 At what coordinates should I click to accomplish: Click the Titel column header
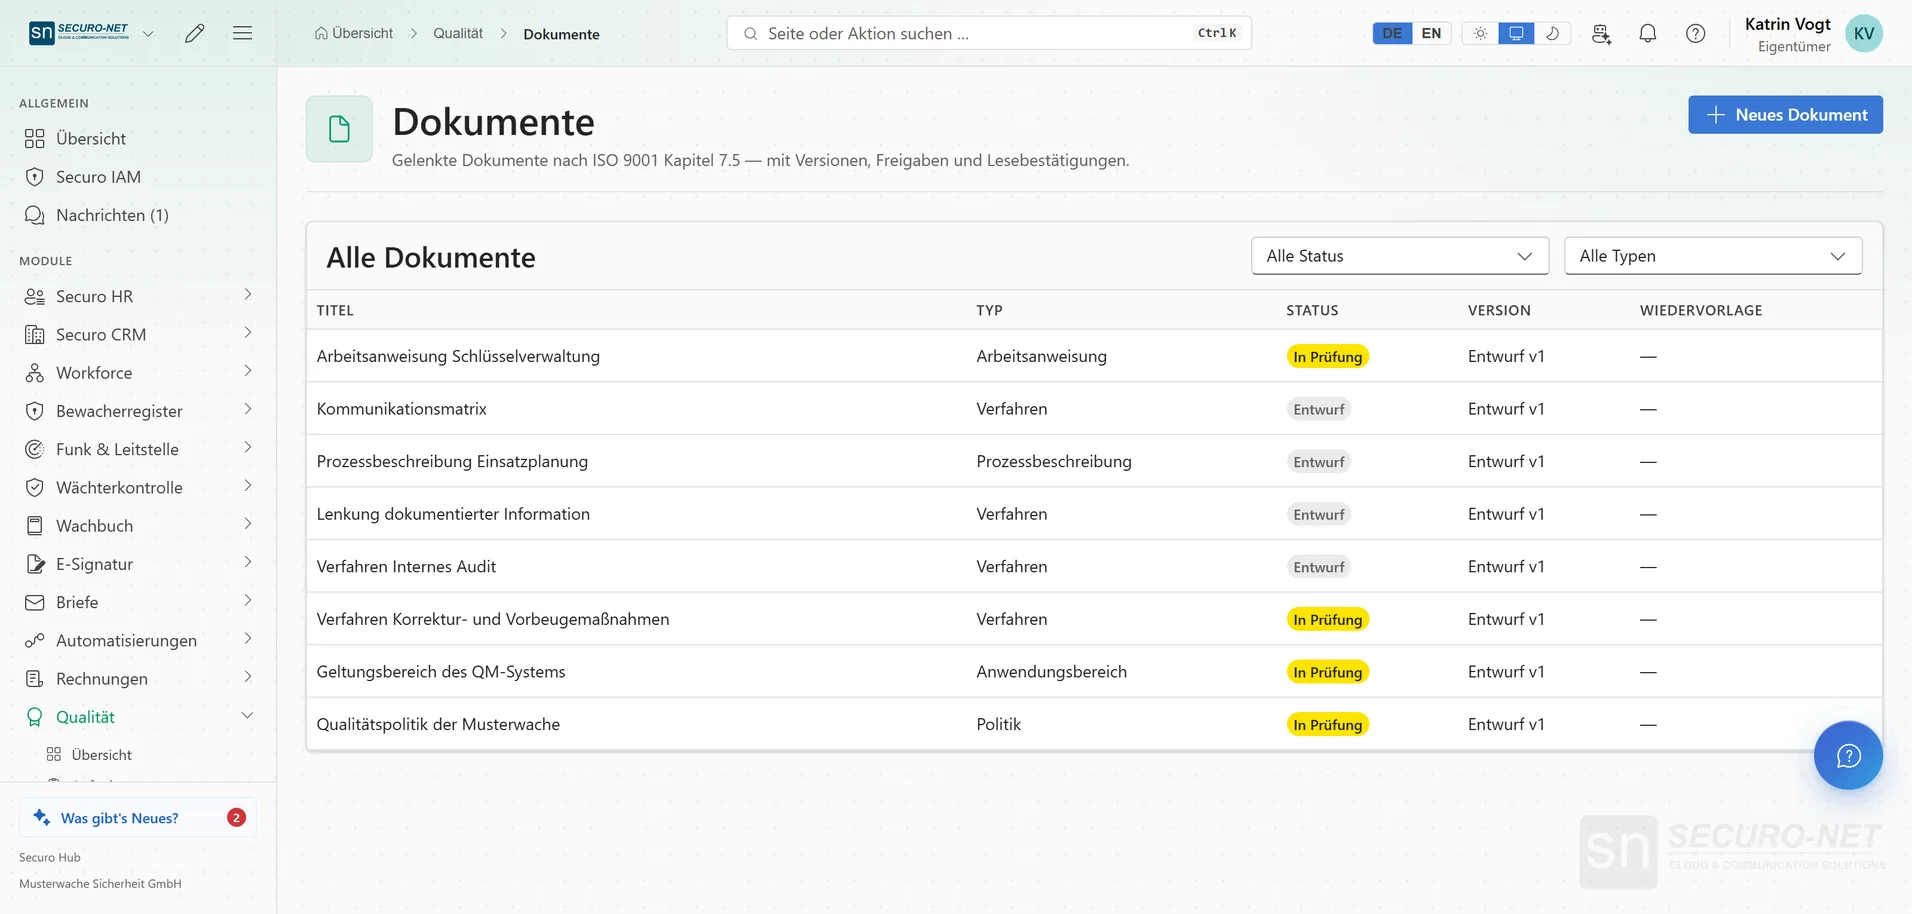pyautogui.click(x=335, y=310)
